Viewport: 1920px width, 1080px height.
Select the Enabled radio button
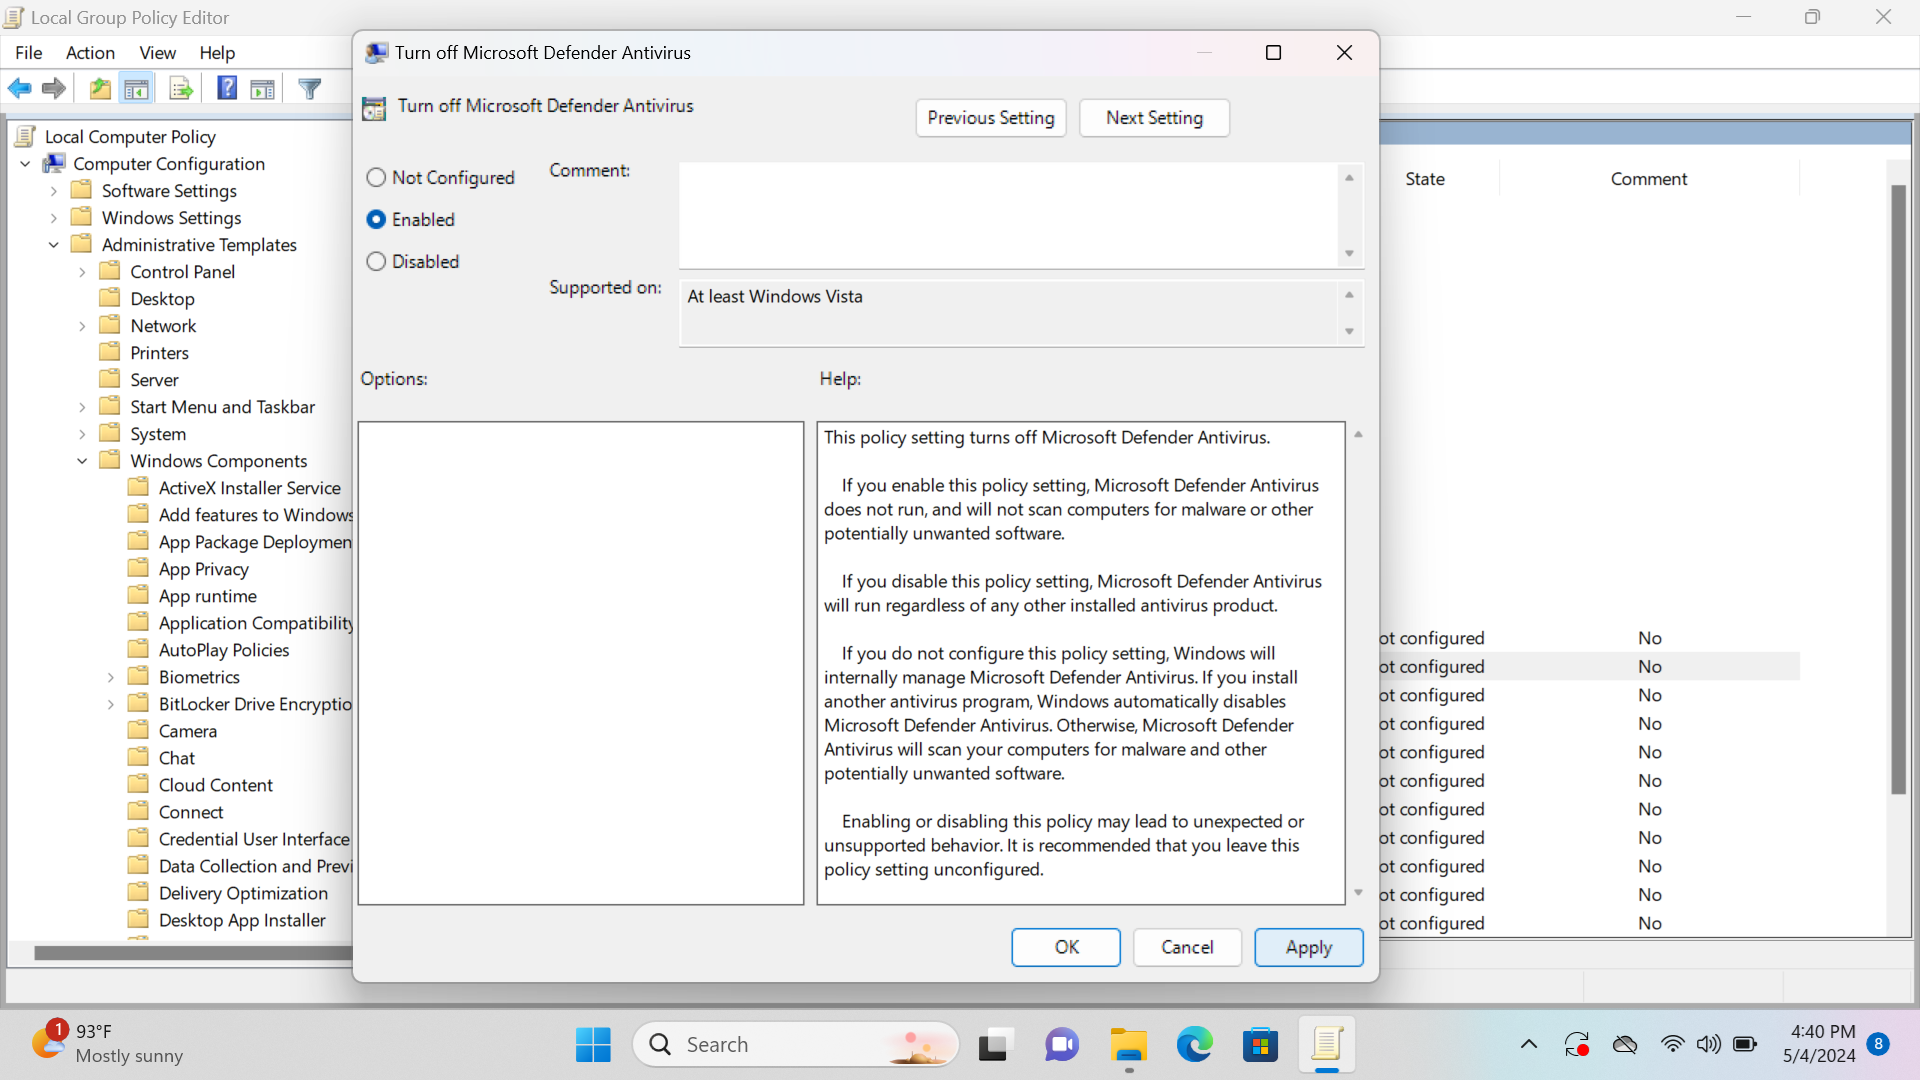376,219
